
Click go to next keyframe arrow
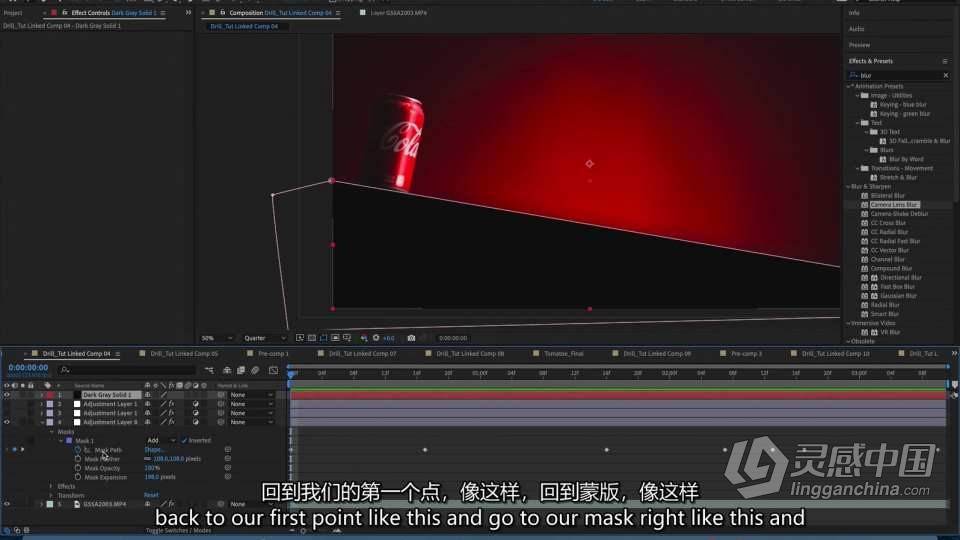tap(23, 449)
